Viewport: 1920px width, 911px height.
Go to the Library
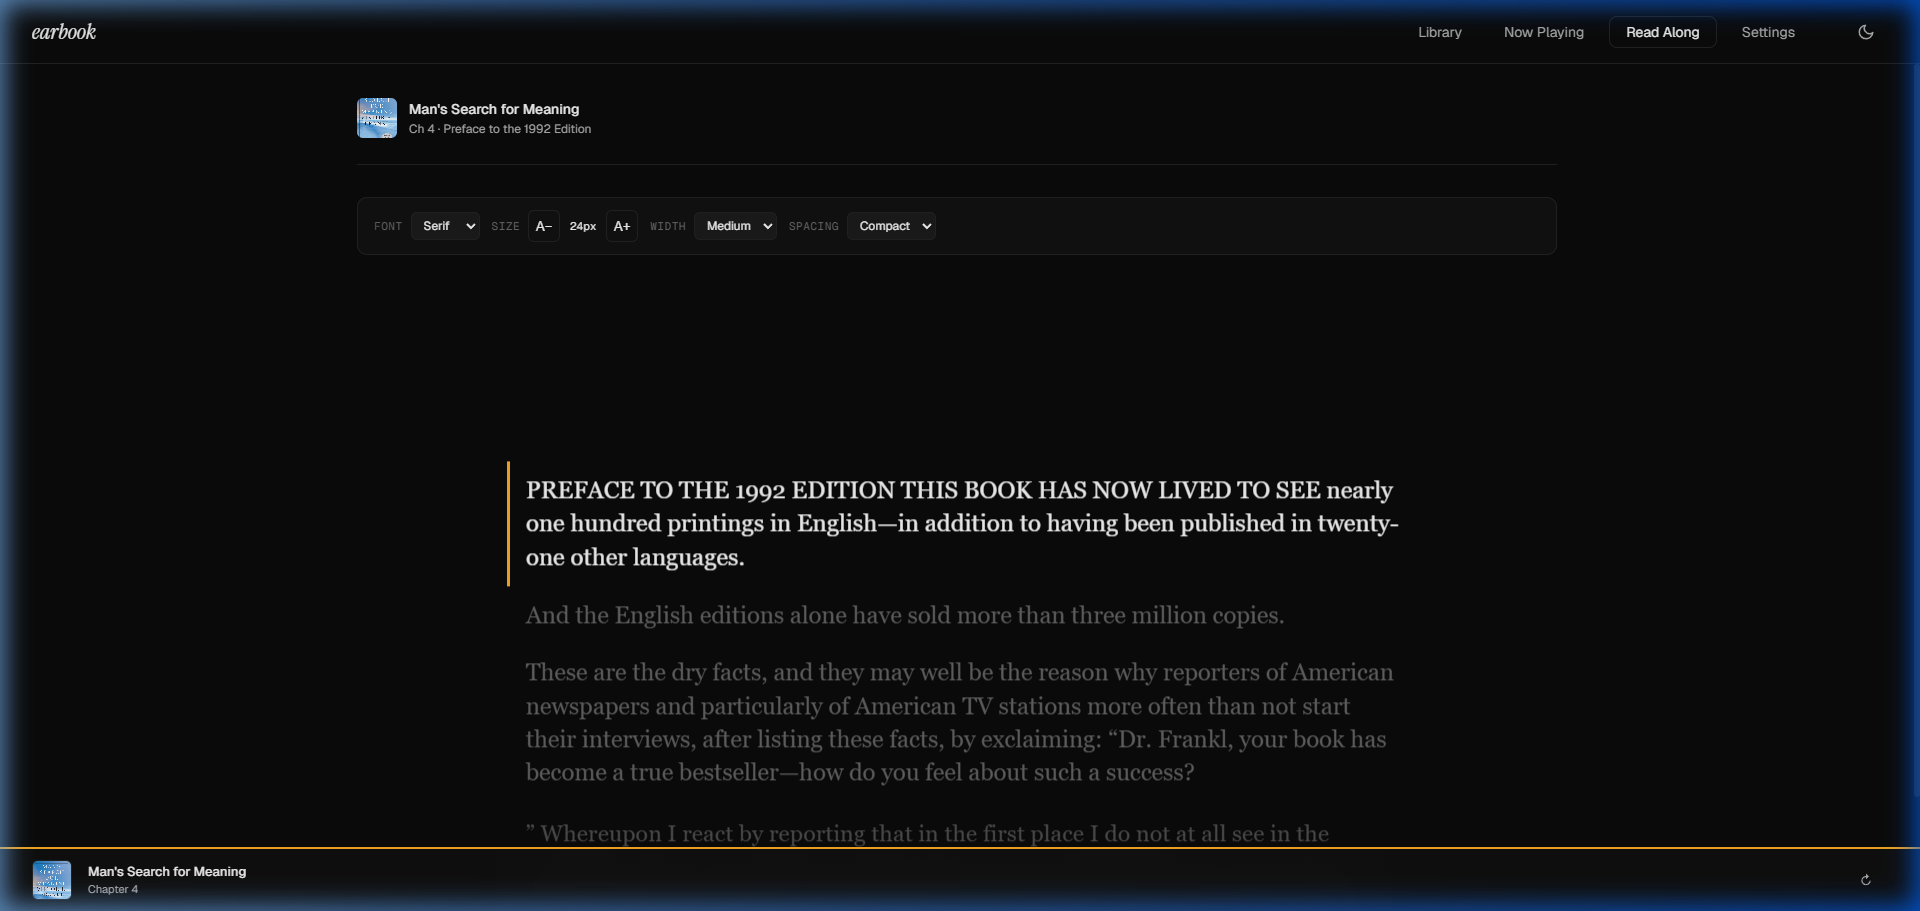point(1439,32)
